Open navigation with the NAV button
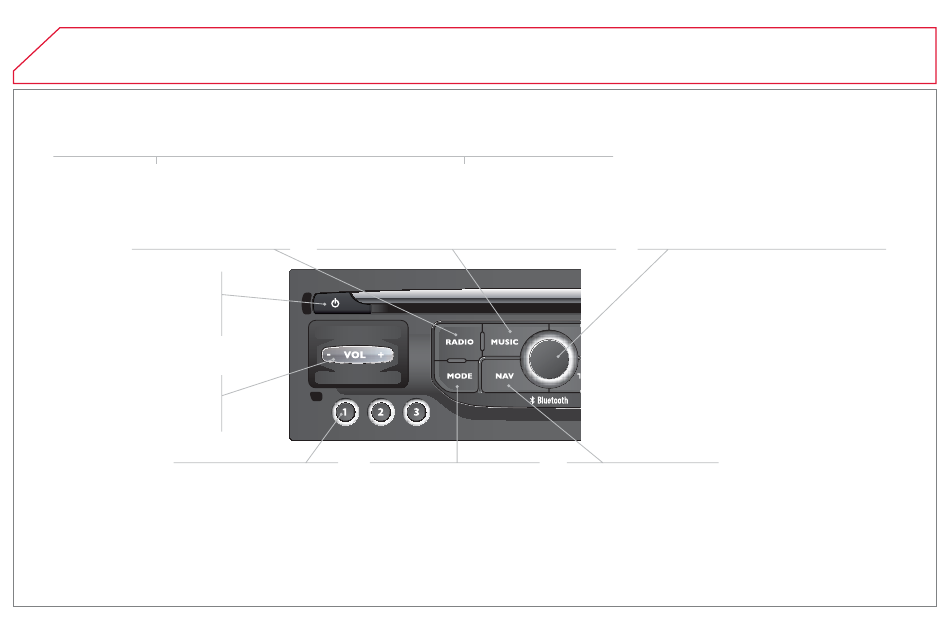Screen dimensions: 950x620 click(504, 376)
